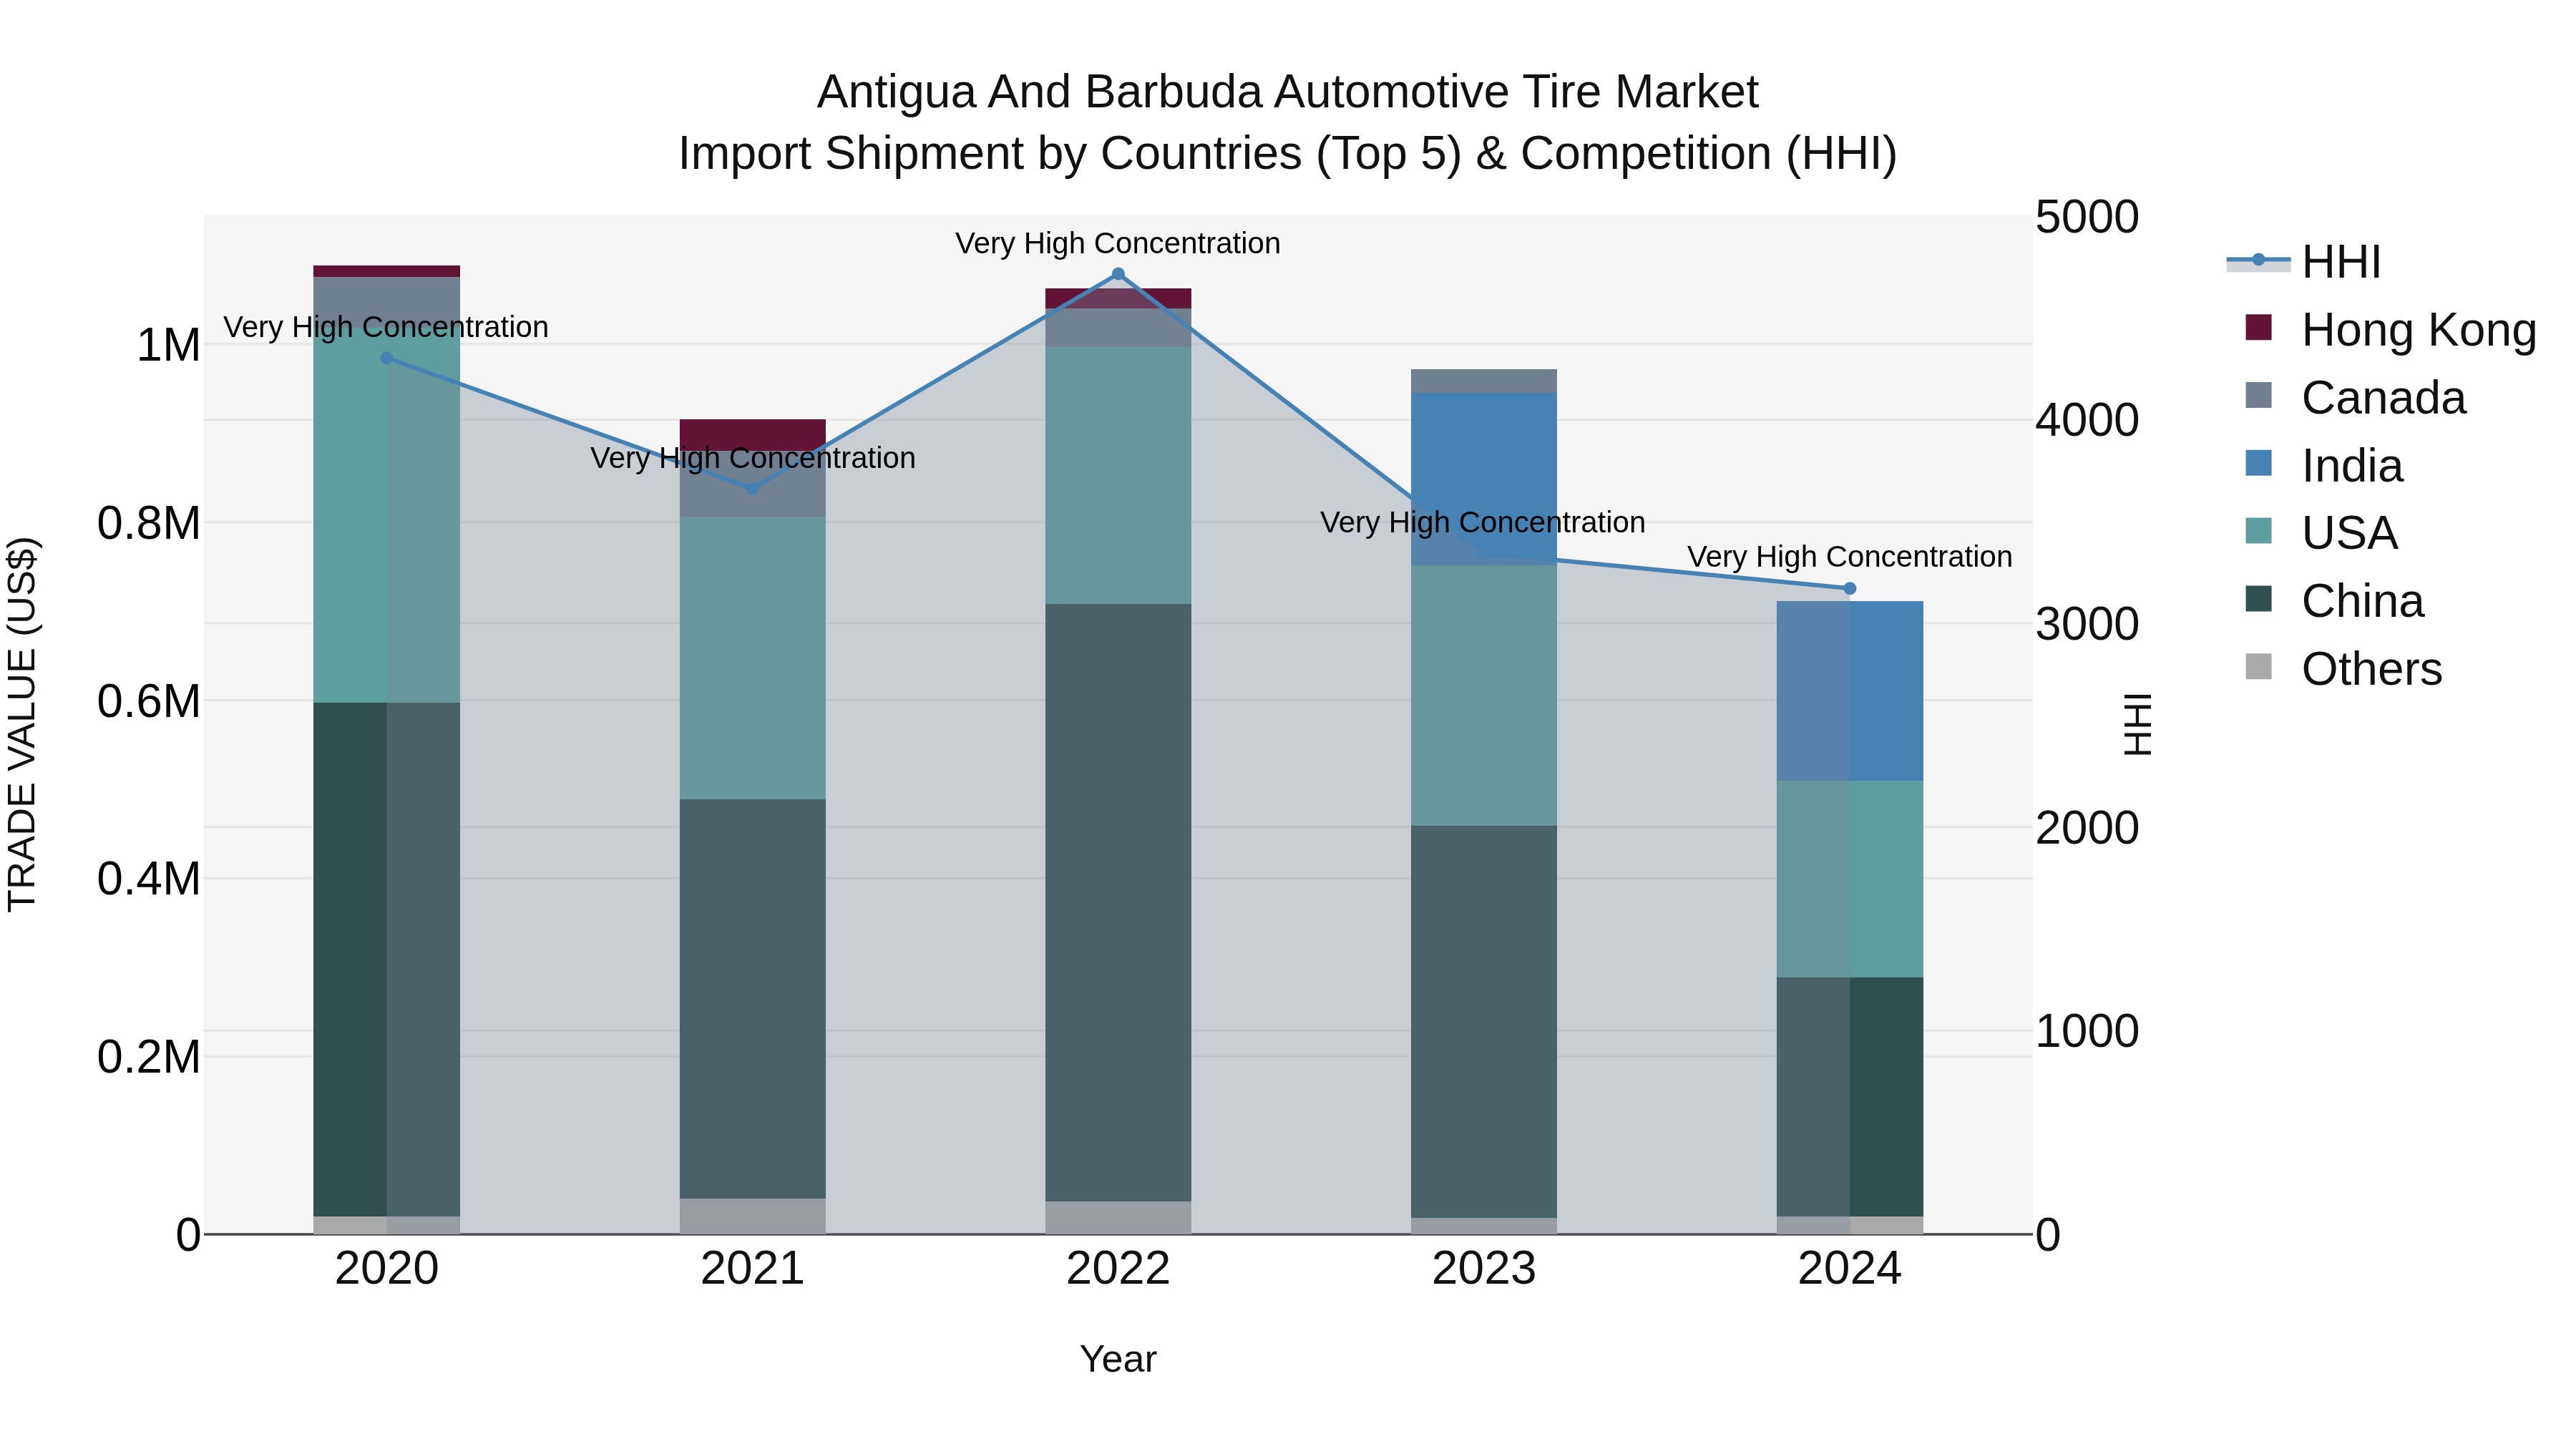
Task: Click the 0.6M tick on the left axis
Action: (x=149, y=702)
